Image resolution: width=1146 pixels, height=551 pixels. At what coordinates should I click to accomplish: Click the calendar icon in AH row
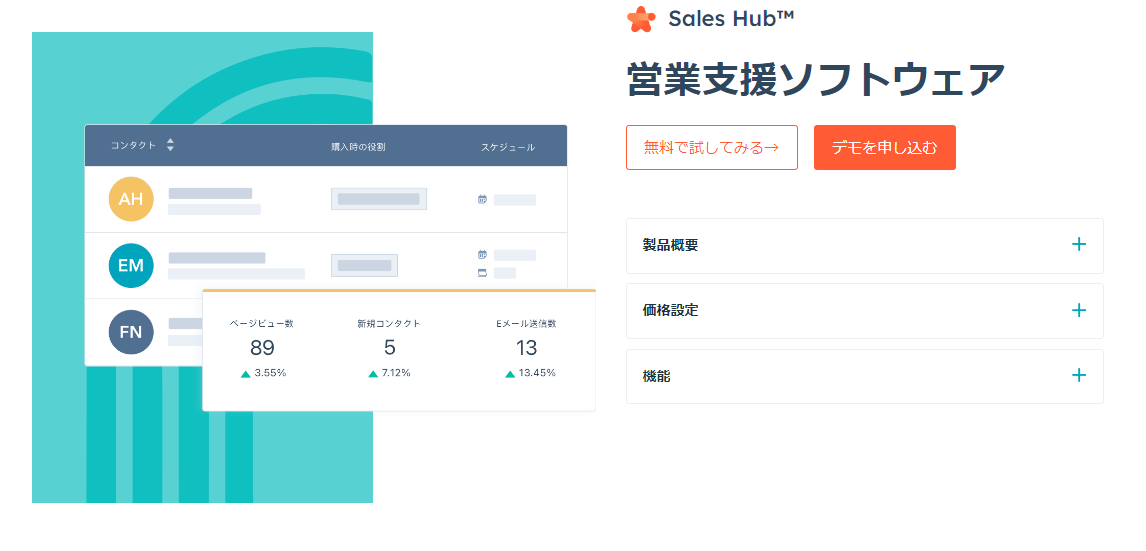482,199
